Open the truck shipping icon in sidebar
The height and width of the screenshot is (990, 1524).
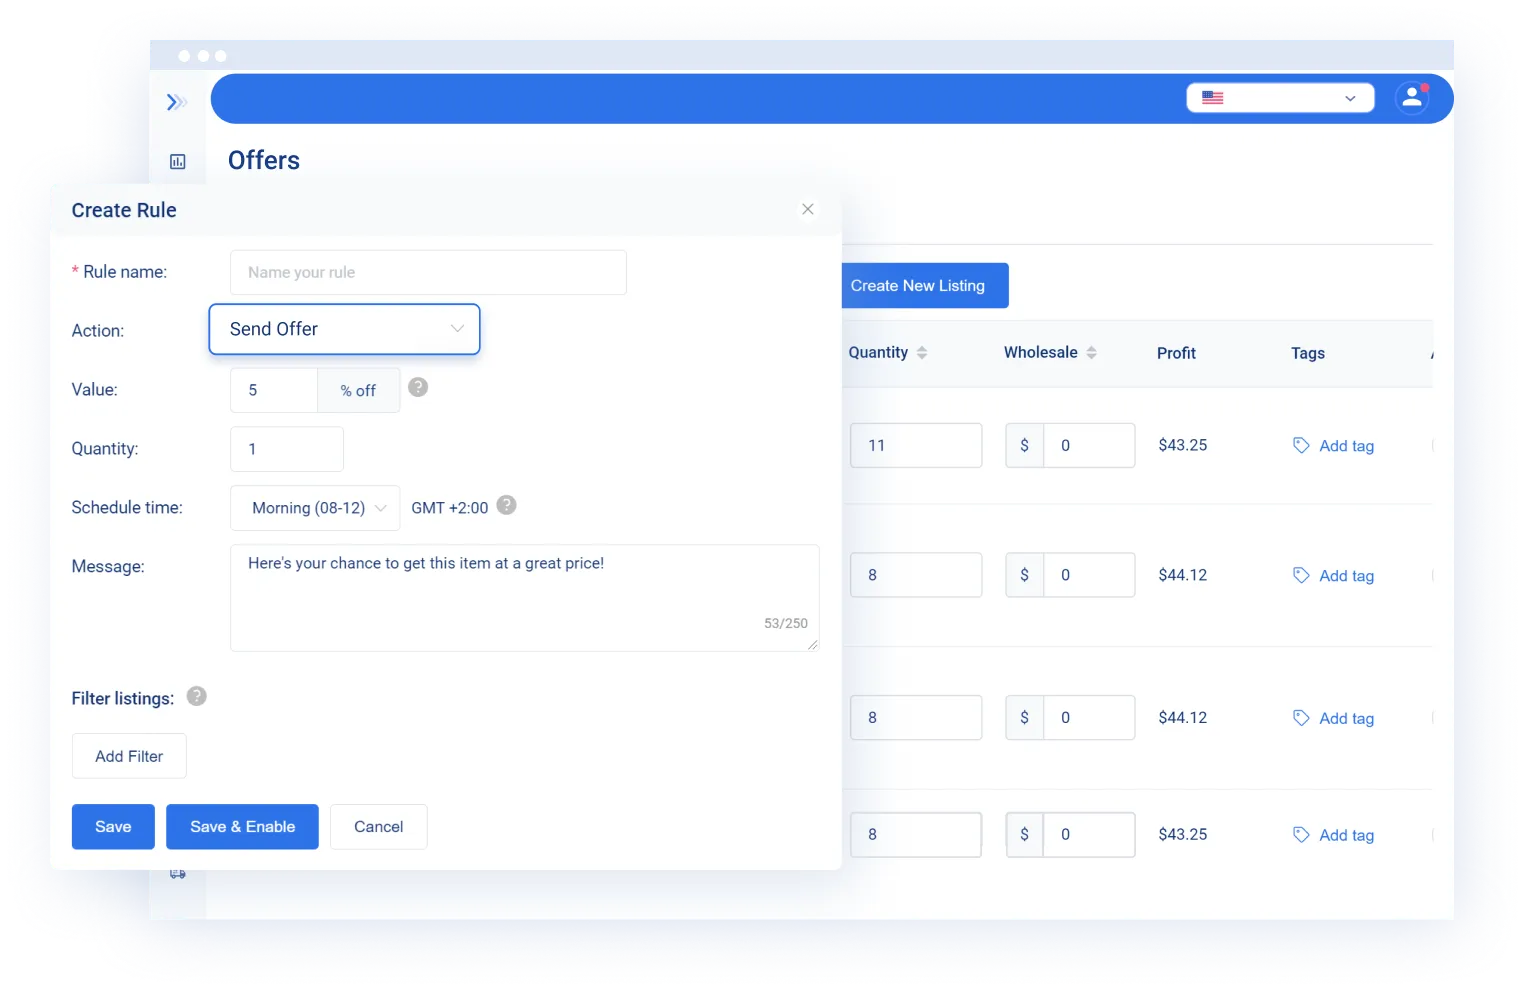click(178, 874)
